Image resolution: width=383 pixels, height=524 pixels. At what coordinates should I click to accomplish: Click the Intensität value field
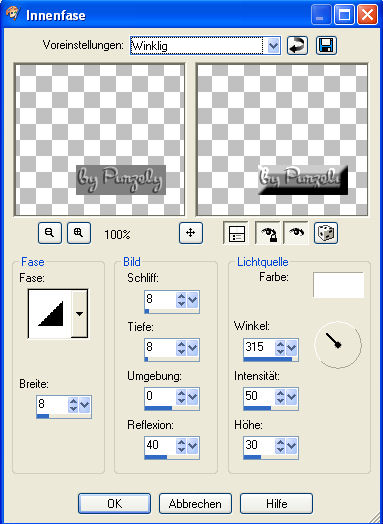pos(259,396)
